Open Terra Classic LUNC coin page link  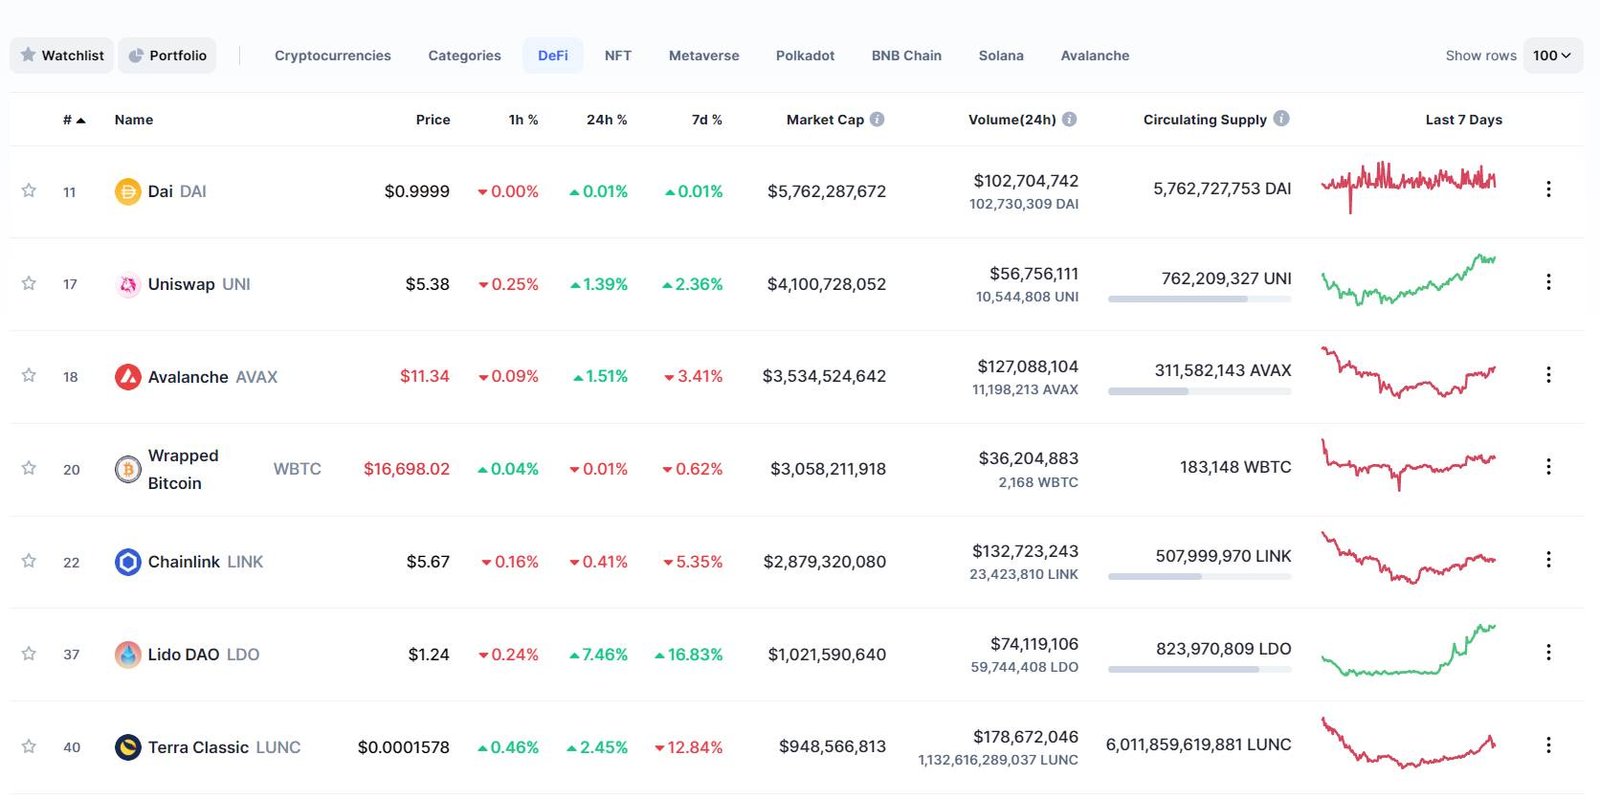[224, 747]
